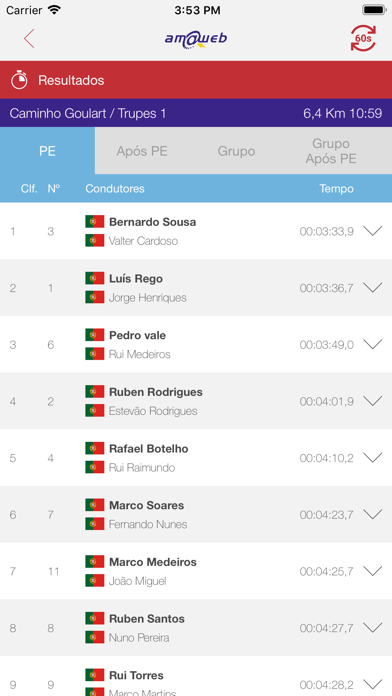Tap Portugal flag next to Bernardo Sousa
This screenshot has width=392, height=696.
coord(95,221)
